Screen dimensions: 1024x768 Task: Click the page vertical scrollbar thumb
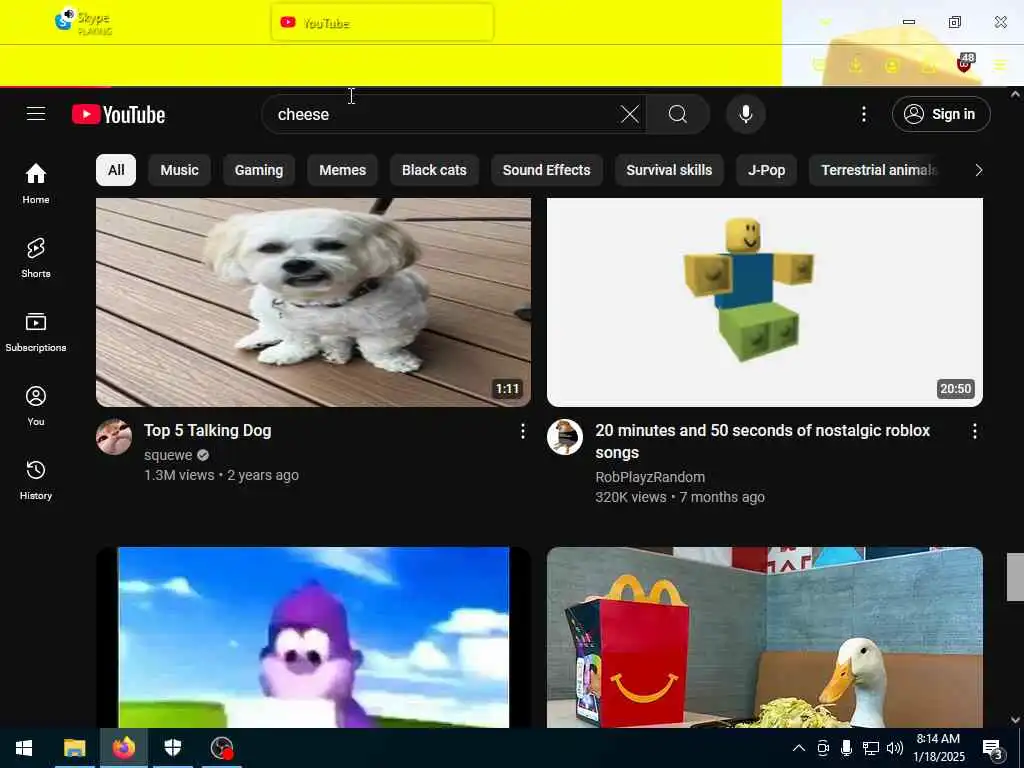[x=1015, y=577]
